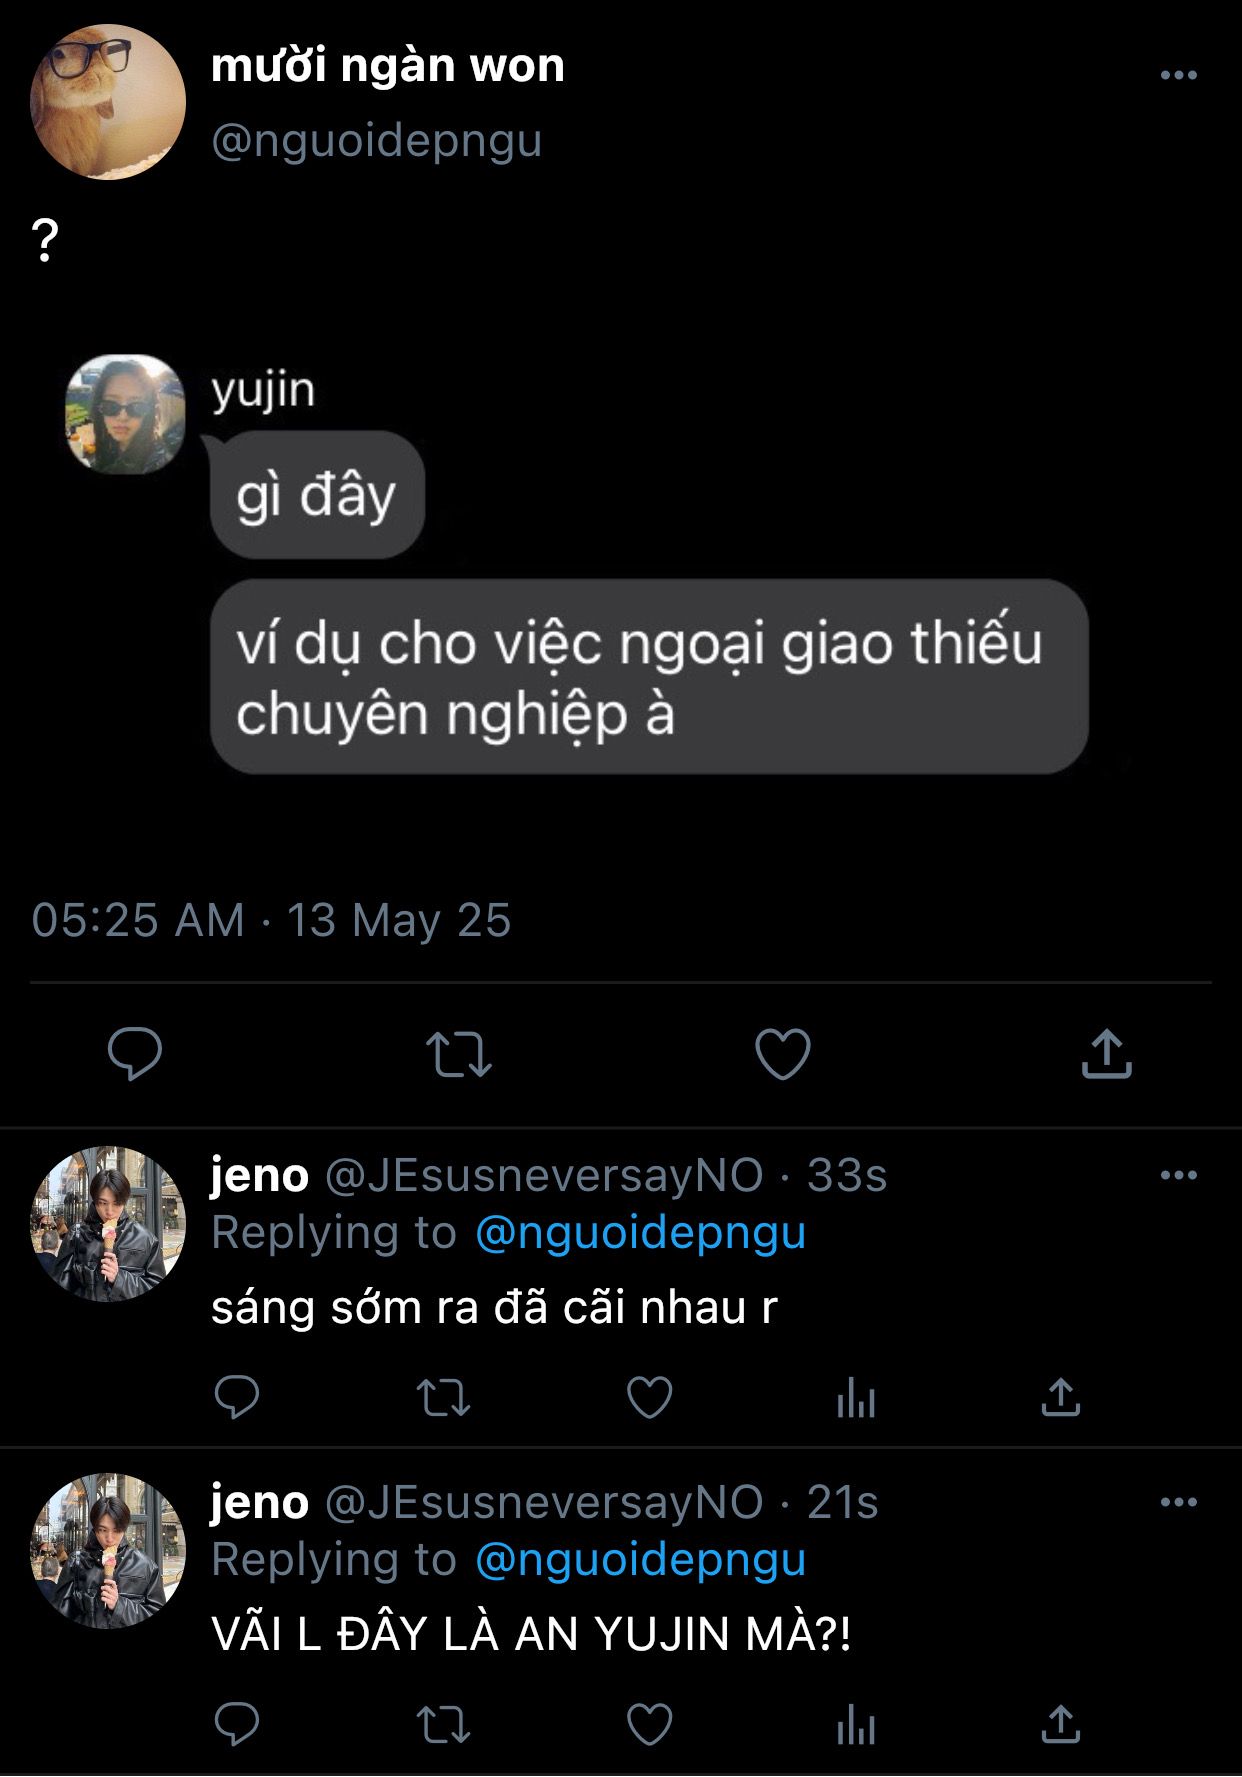Reply to jeno's 21s comment
1242x1777 pixels.
237,1724
